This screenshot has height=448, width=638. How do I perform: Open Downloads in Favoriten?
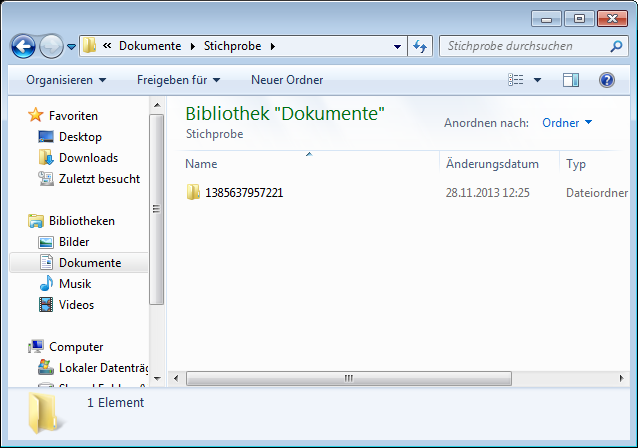tap(88, 158)
